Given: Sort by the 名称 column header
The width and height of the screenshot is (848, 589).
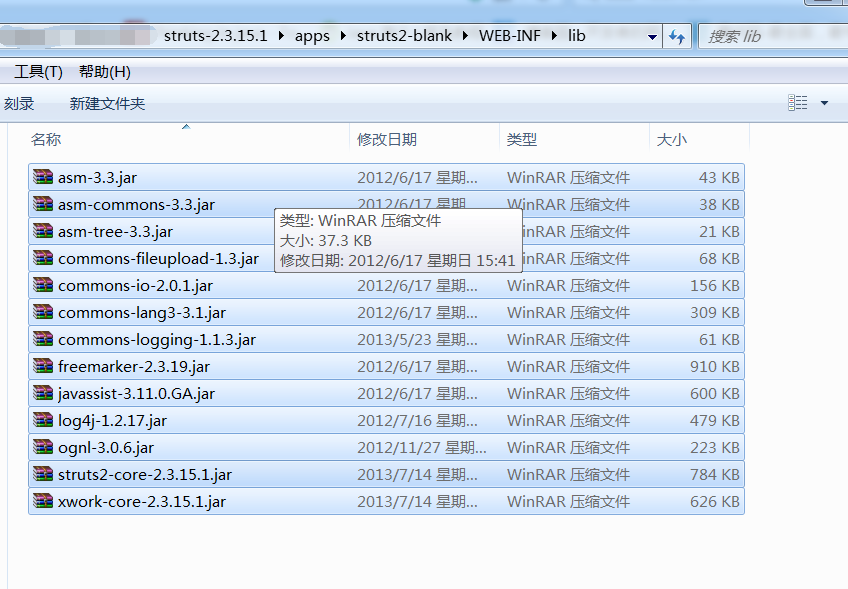Looking at the screenshot, I should coord(46,140).
